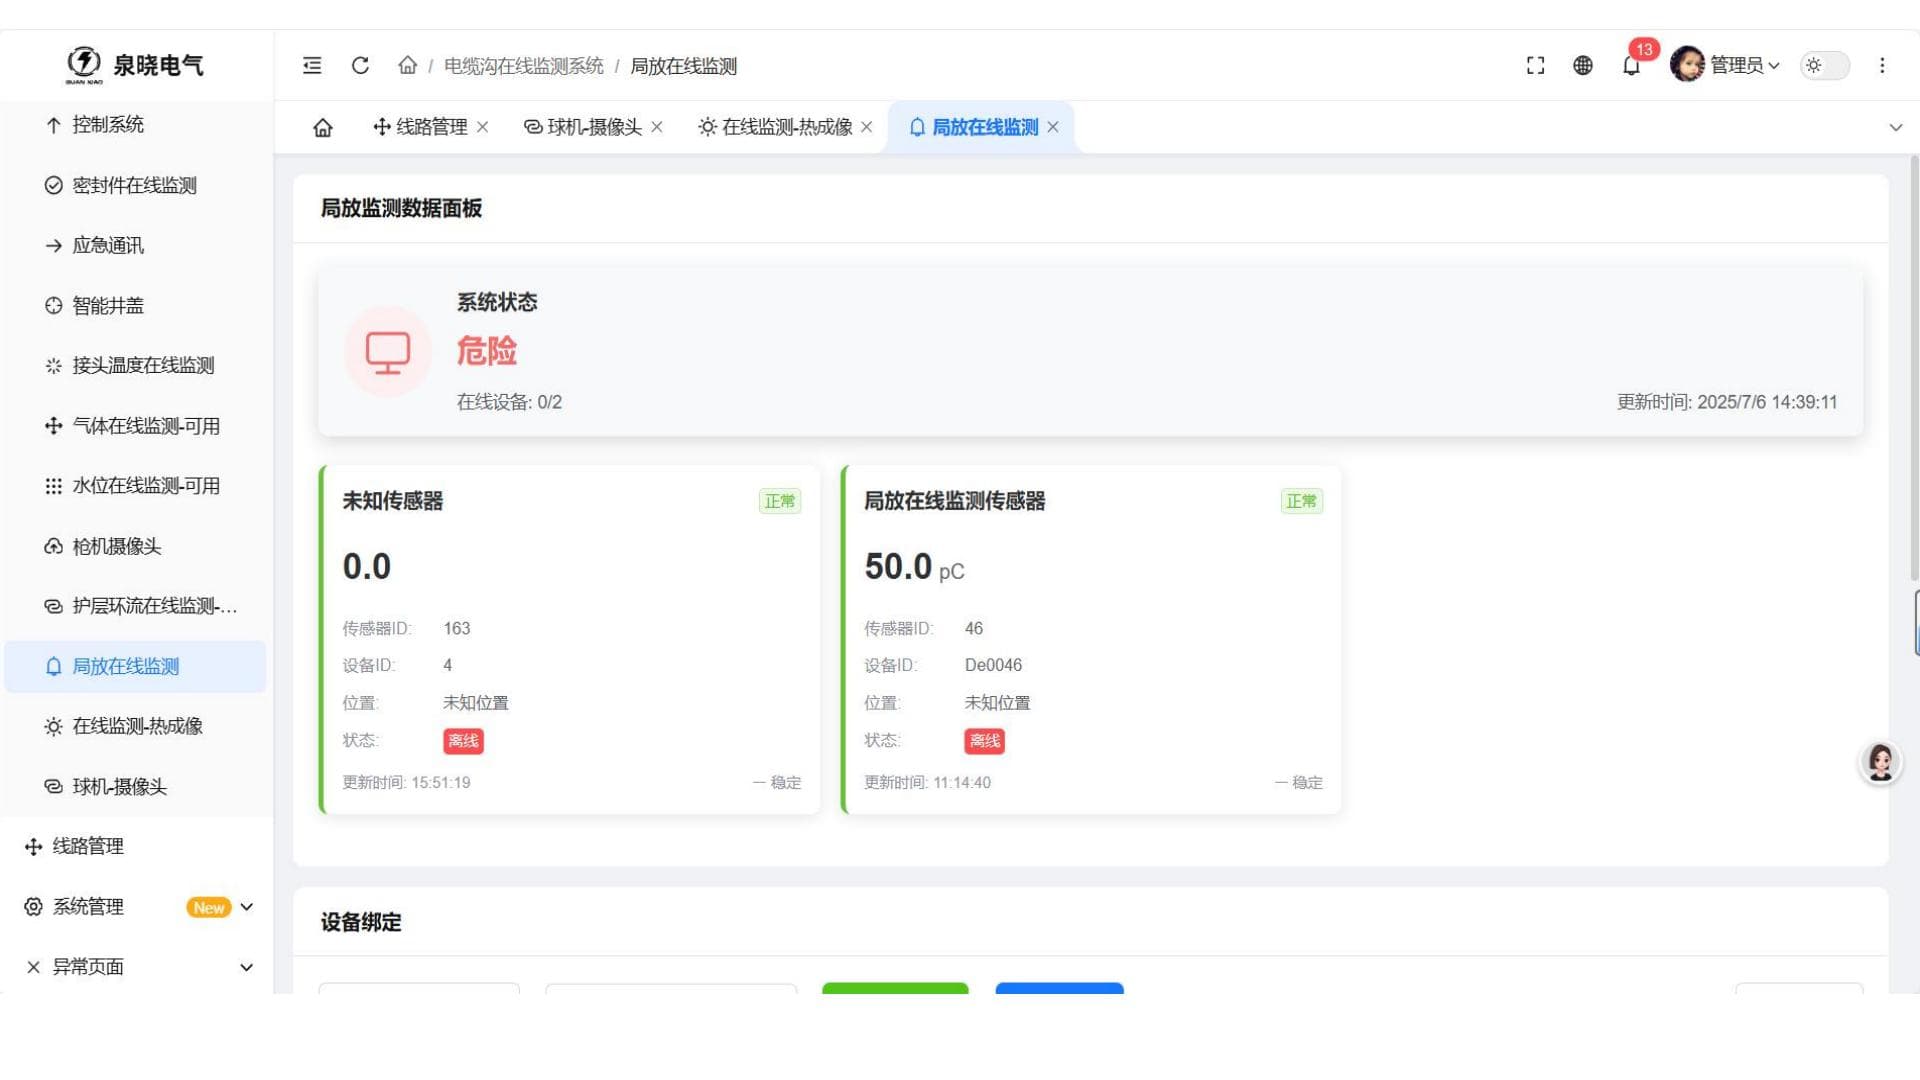This screenshot has width=1920, height=1080.
Task: Select the 未知传感器 card title
Action: click(x=393, y=501)
